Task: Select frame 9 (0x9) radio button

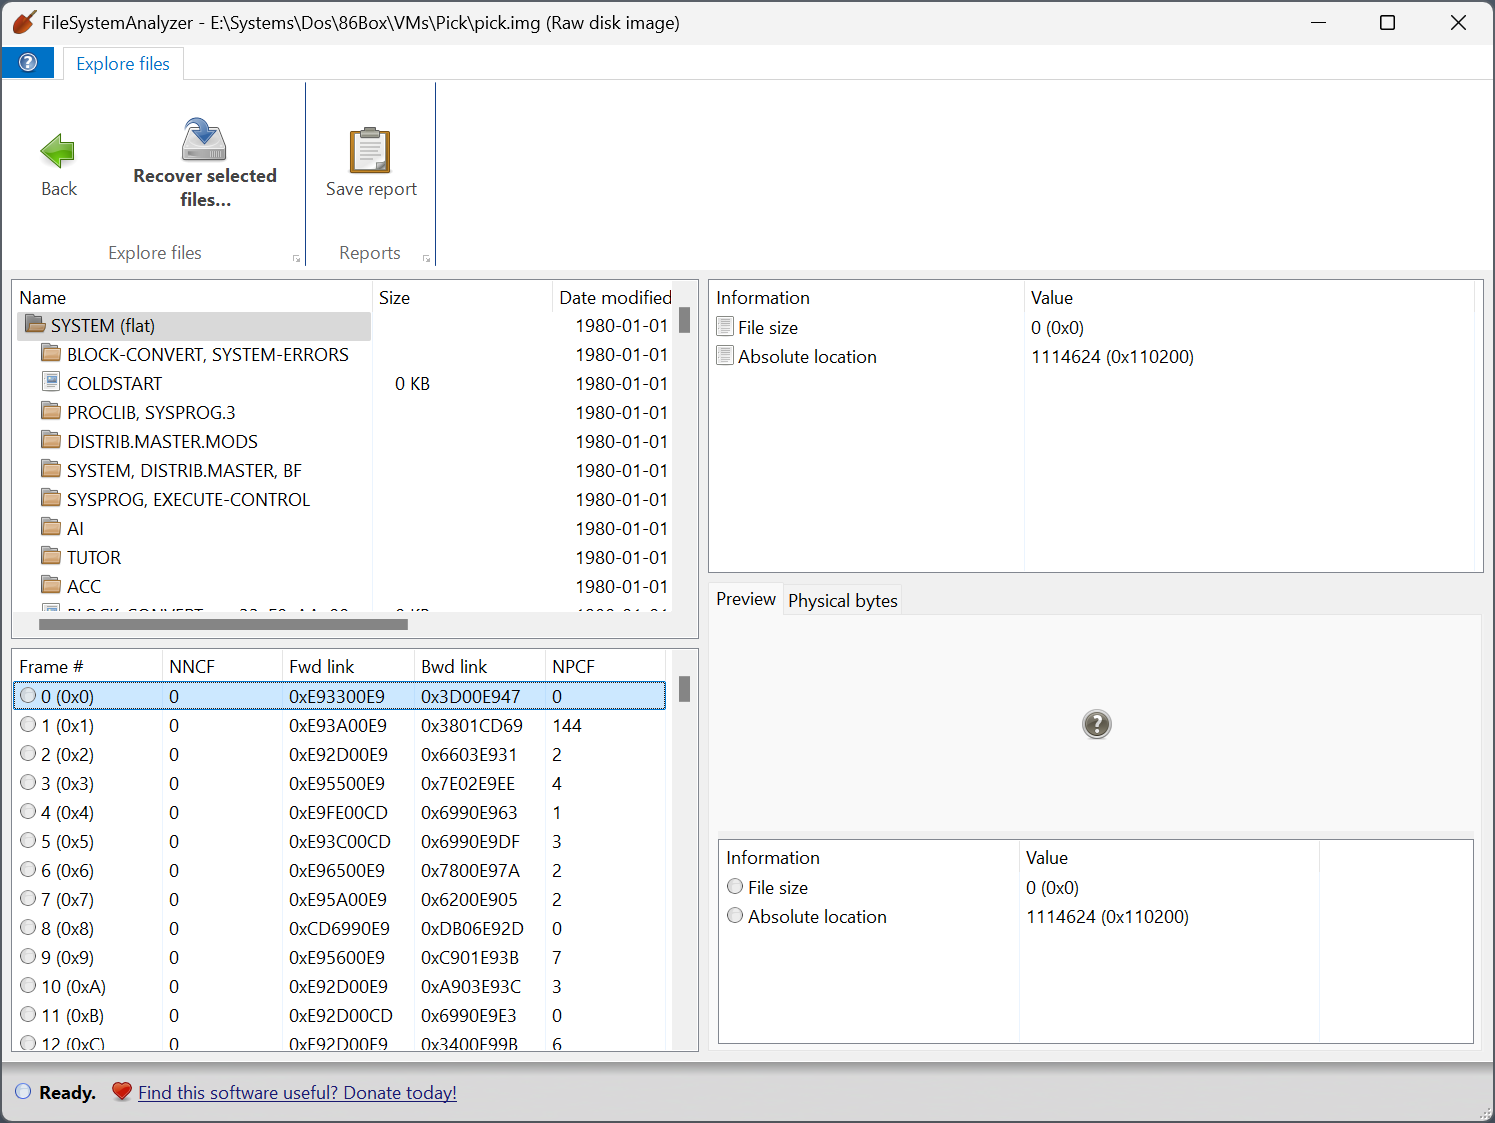Action: click(x=28, y=956)
